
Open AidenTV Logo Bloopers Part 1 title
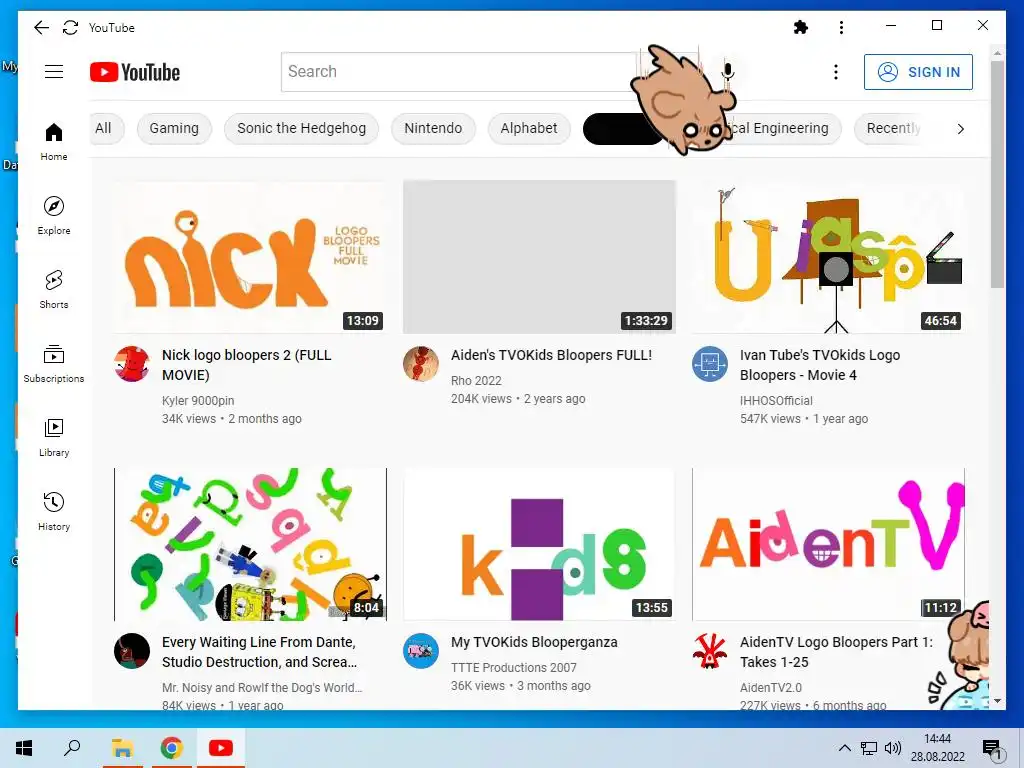837,652
